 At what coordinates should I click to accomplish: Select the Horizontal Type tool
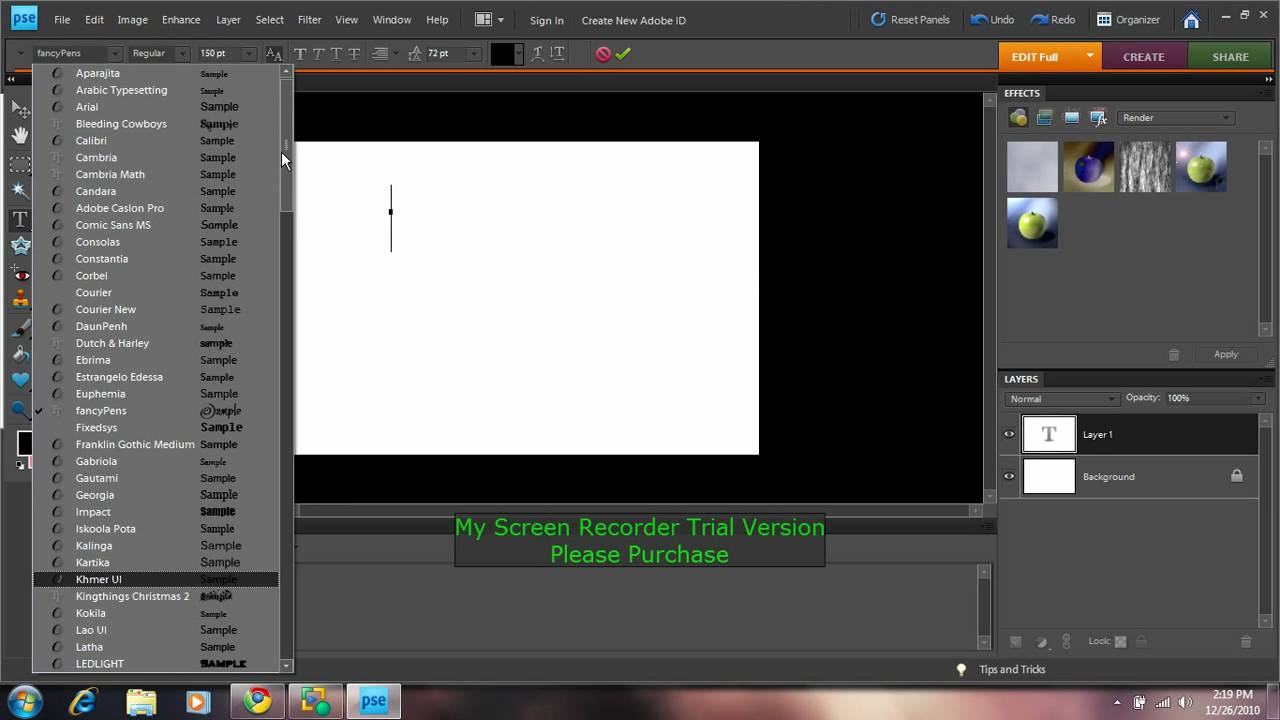click(x=20, y=219)
